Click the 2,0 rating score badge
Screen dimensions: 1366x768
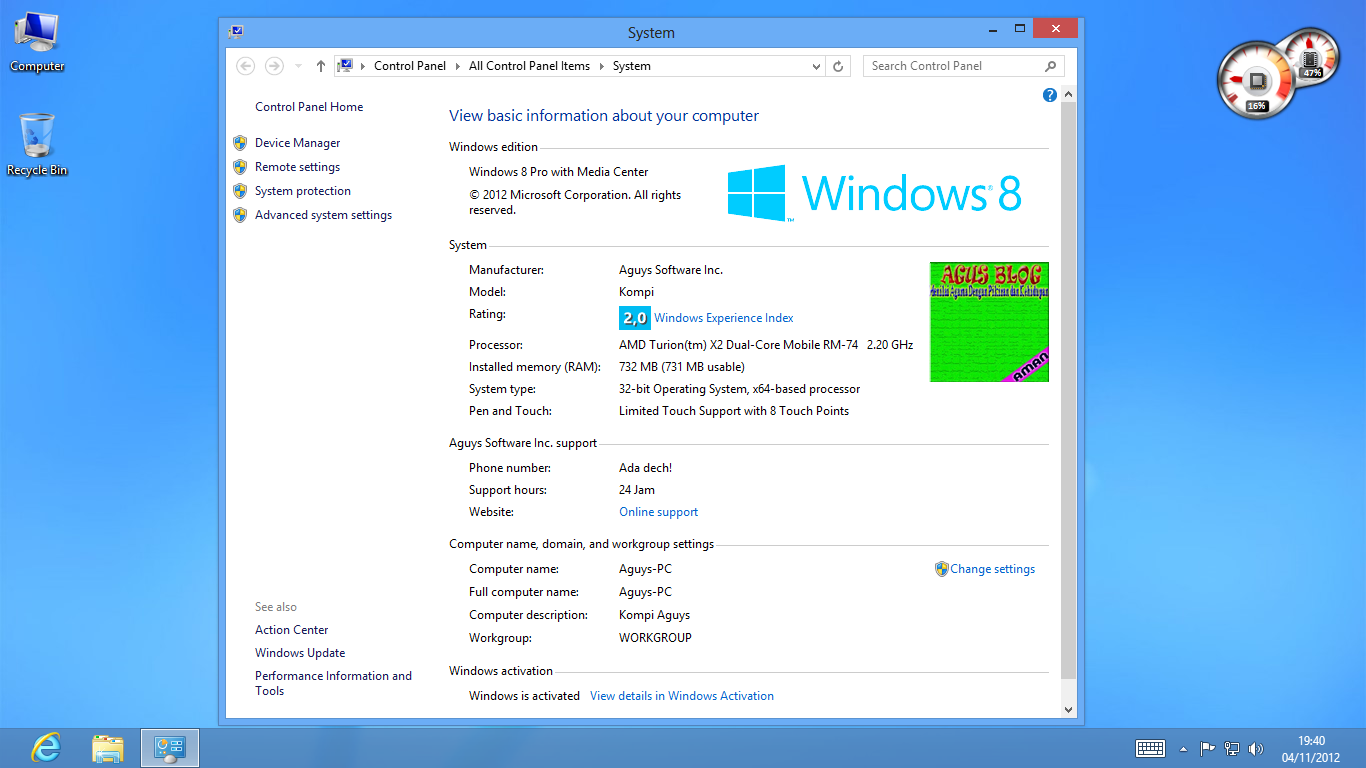[x=635, y=318]
